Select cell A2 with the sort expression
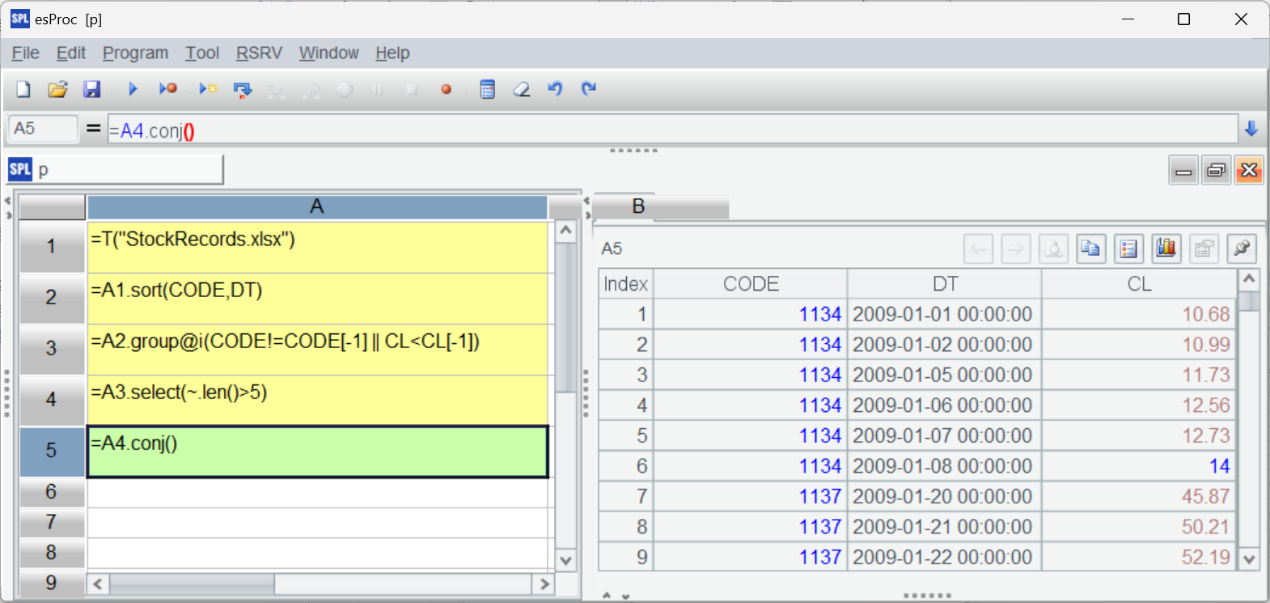The width and height of the screenshot is (1270, 603). [x=317, y=298]
